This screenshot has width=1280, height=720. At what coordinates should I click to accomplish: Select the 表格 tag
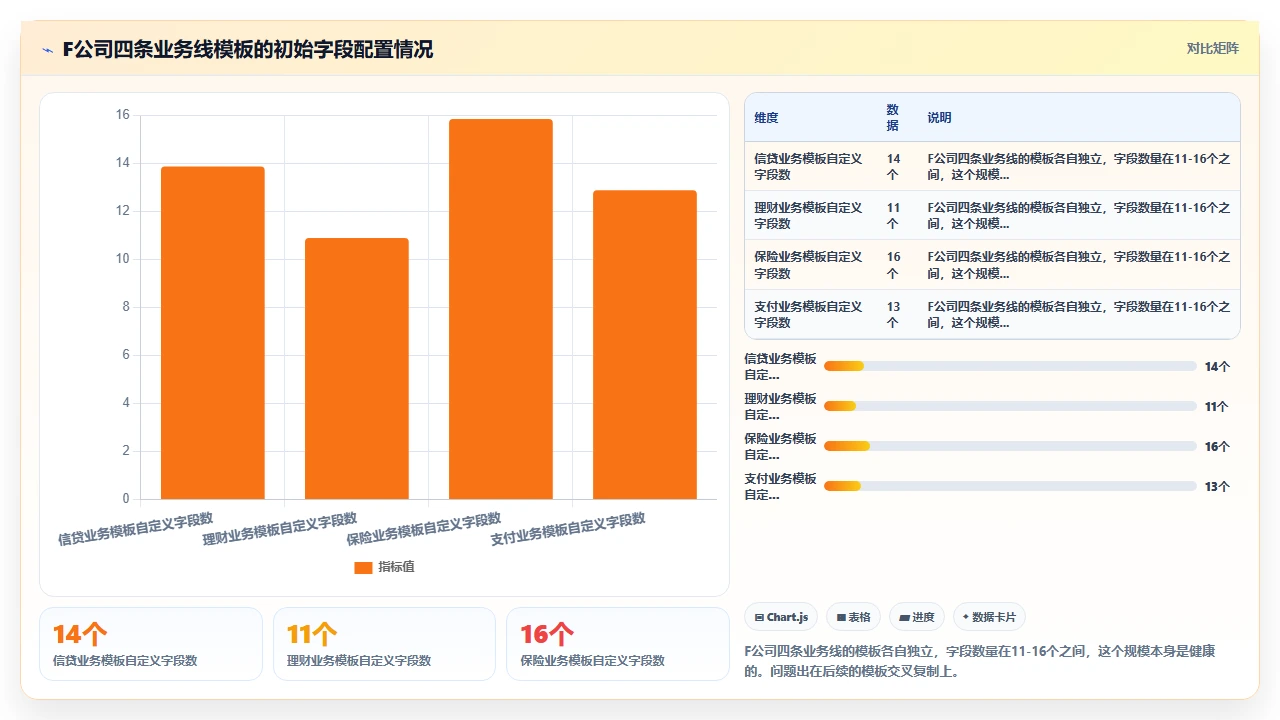(853, 617)
